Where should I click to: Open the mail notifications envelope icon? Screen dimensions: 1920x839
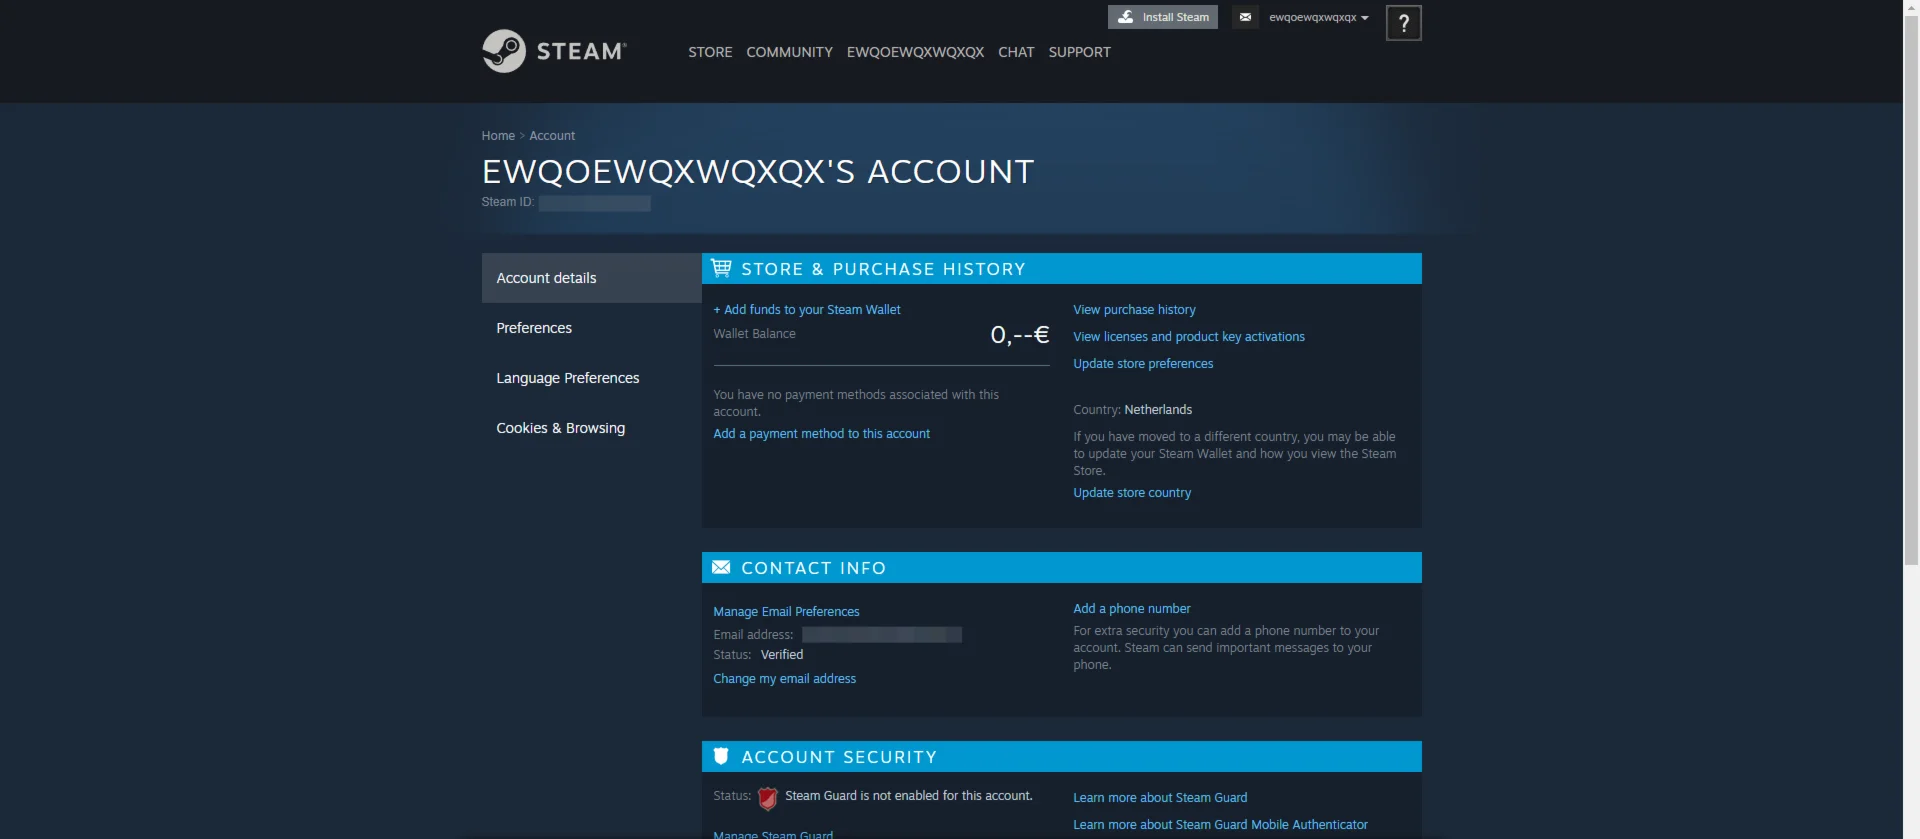1245,17
